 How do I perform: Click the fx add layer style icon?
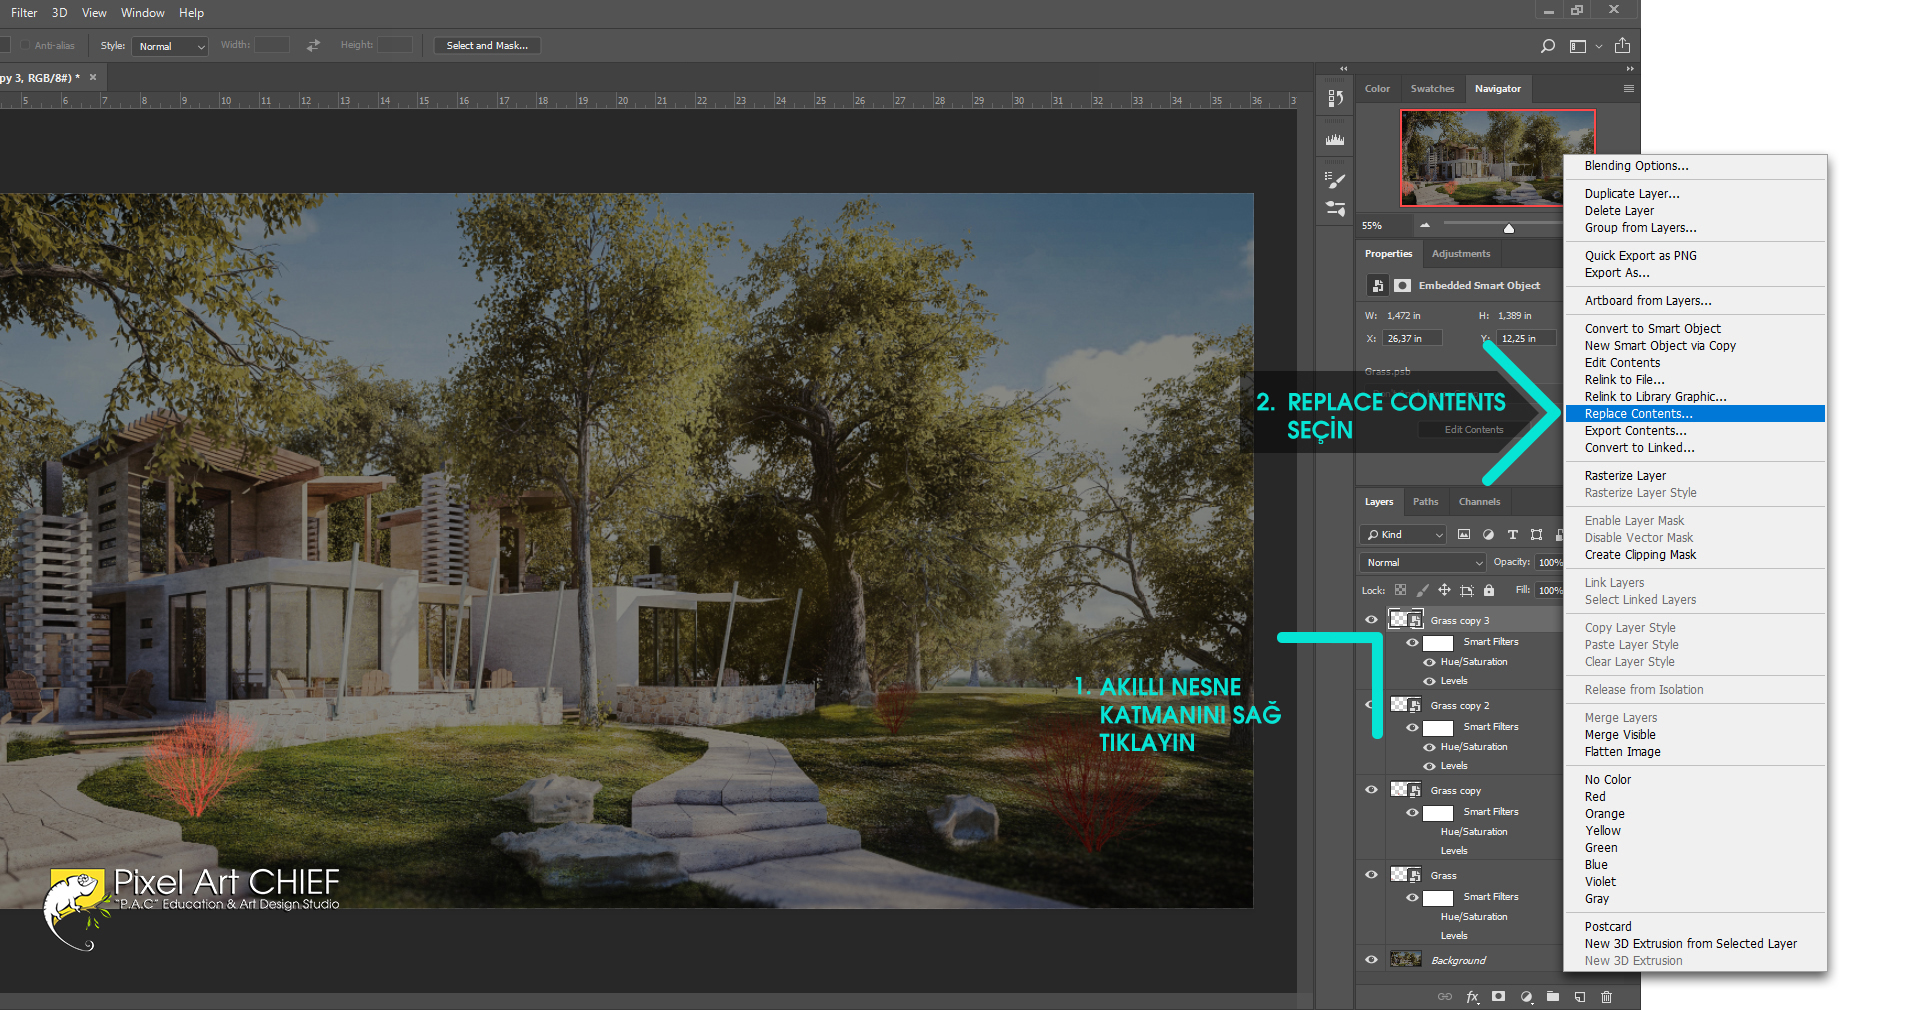click(x=1472, y=996)
